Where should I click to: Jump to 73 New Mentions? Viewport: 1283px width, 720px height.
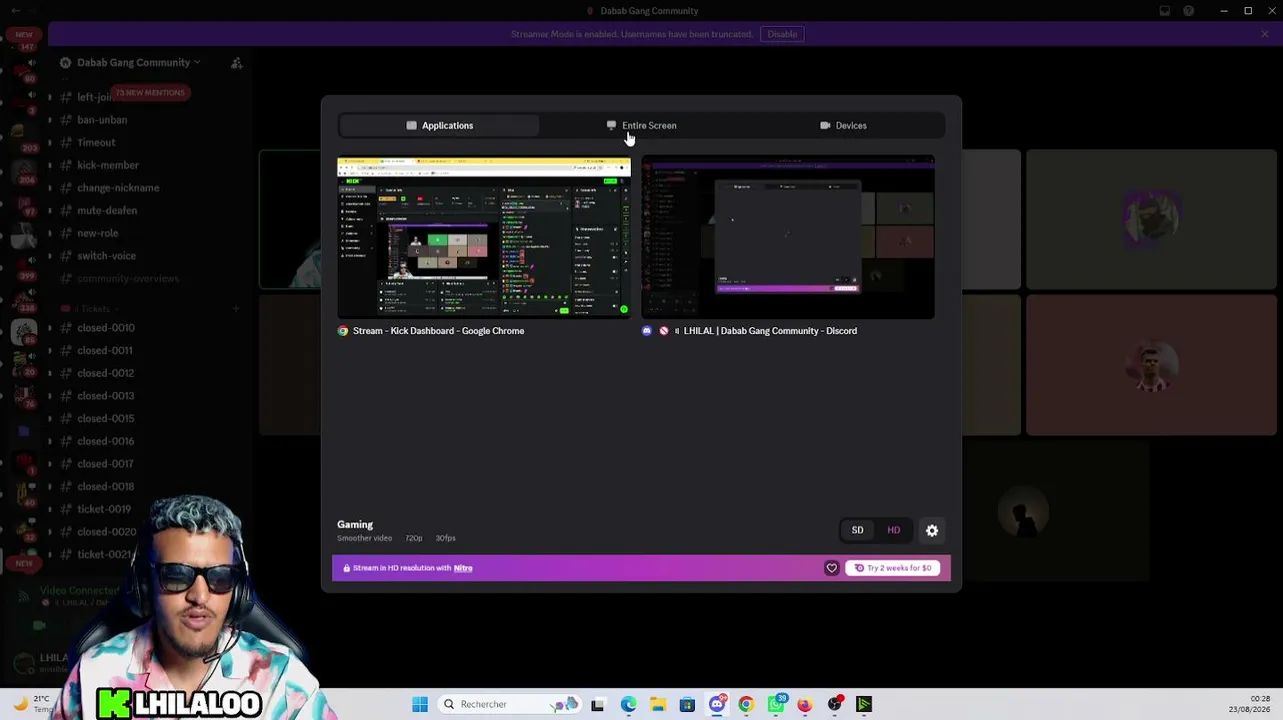click(x=150, y=93)
